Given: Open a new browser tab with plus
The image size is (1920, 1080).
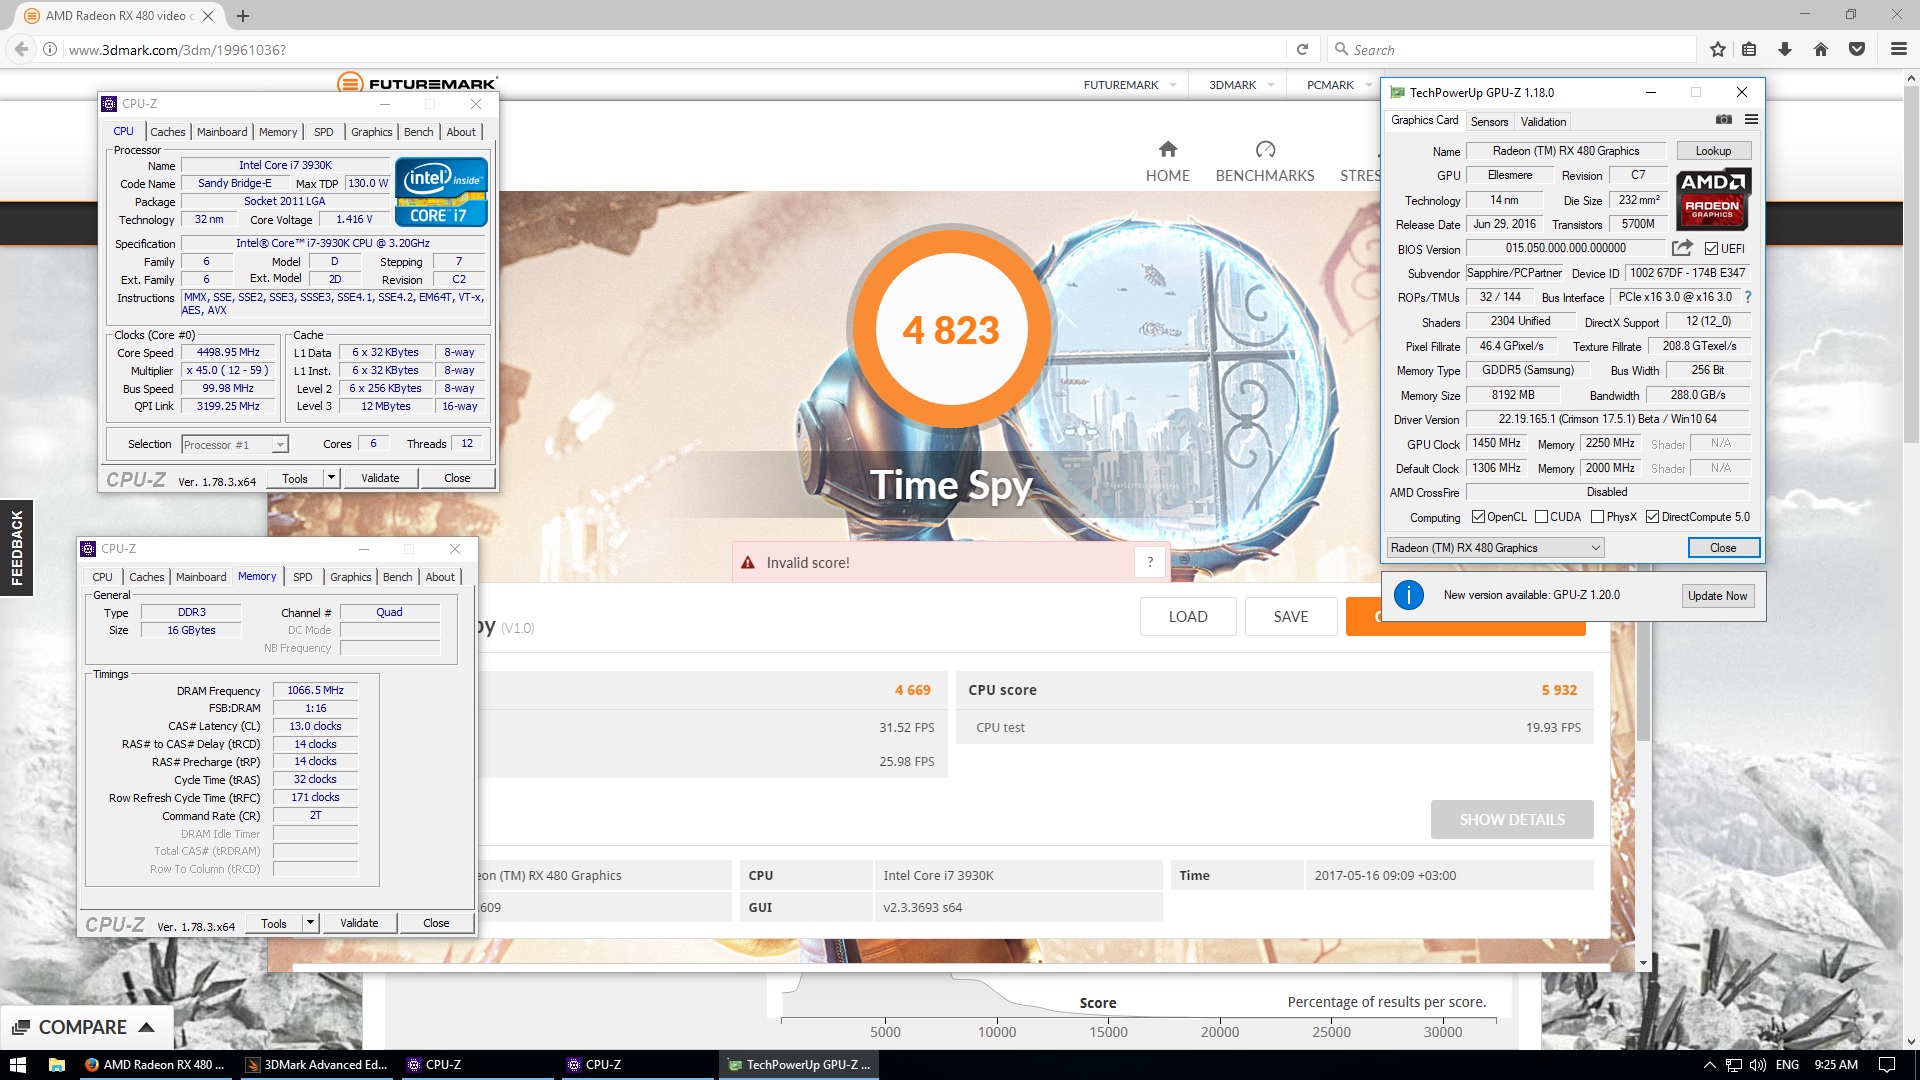Looking at the screenshot, I should tap(242, 16).
